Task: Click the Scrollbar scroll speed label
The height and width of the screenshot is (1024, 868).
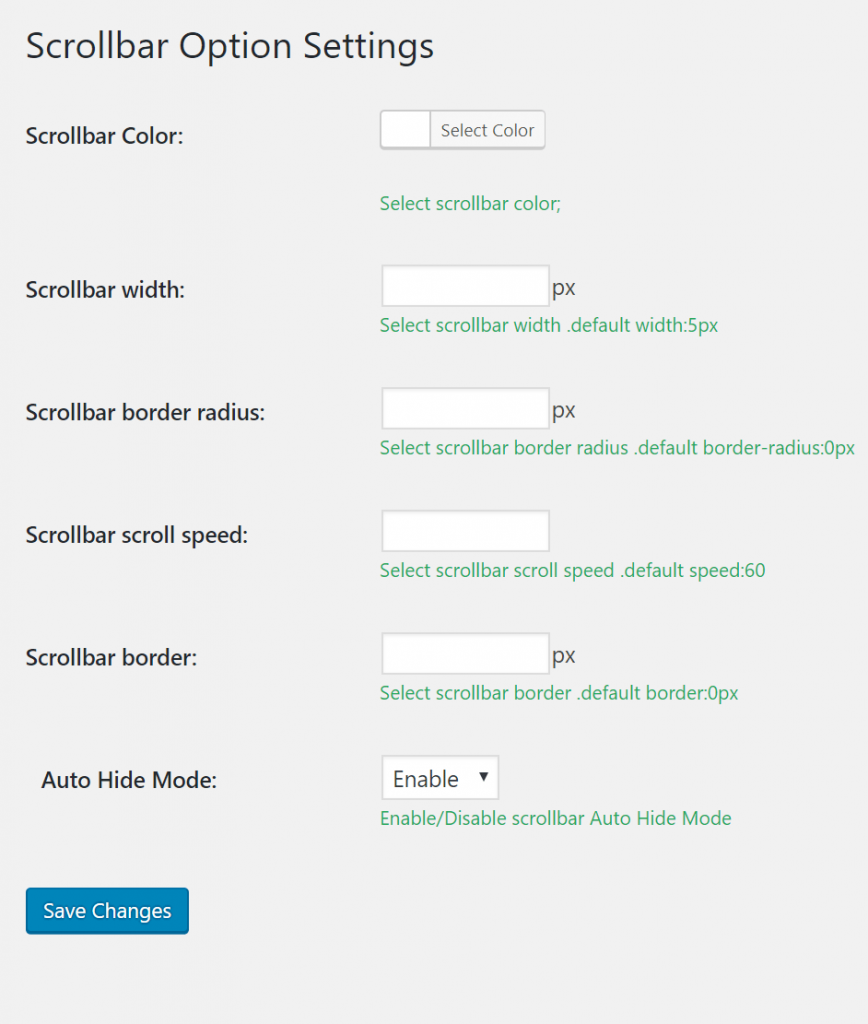Action: 136,535
